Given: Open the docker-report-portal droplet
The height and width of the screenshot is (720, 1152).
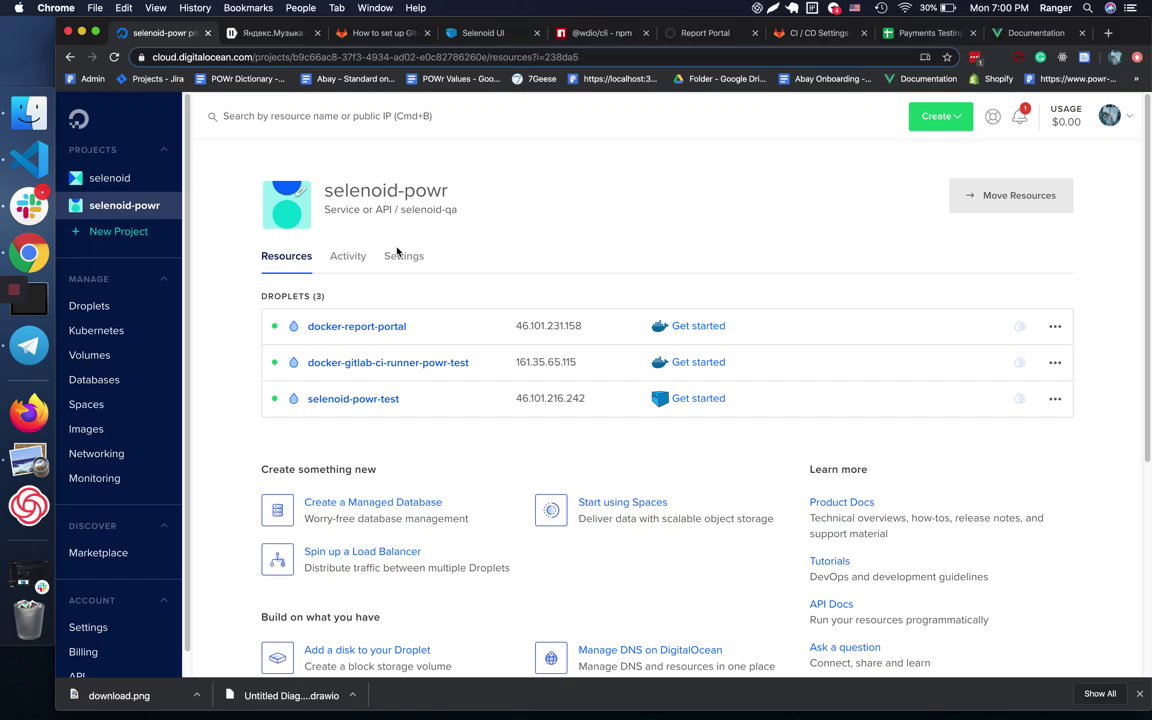Looking at the screenshot, I should pos(356,326).
